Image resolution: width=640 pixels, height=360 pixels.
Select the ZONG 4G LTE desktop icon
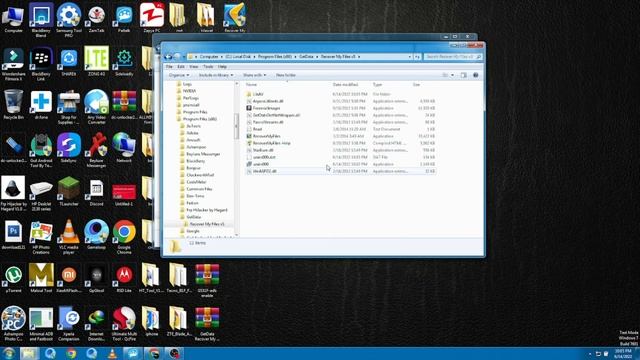pos(96,61)
